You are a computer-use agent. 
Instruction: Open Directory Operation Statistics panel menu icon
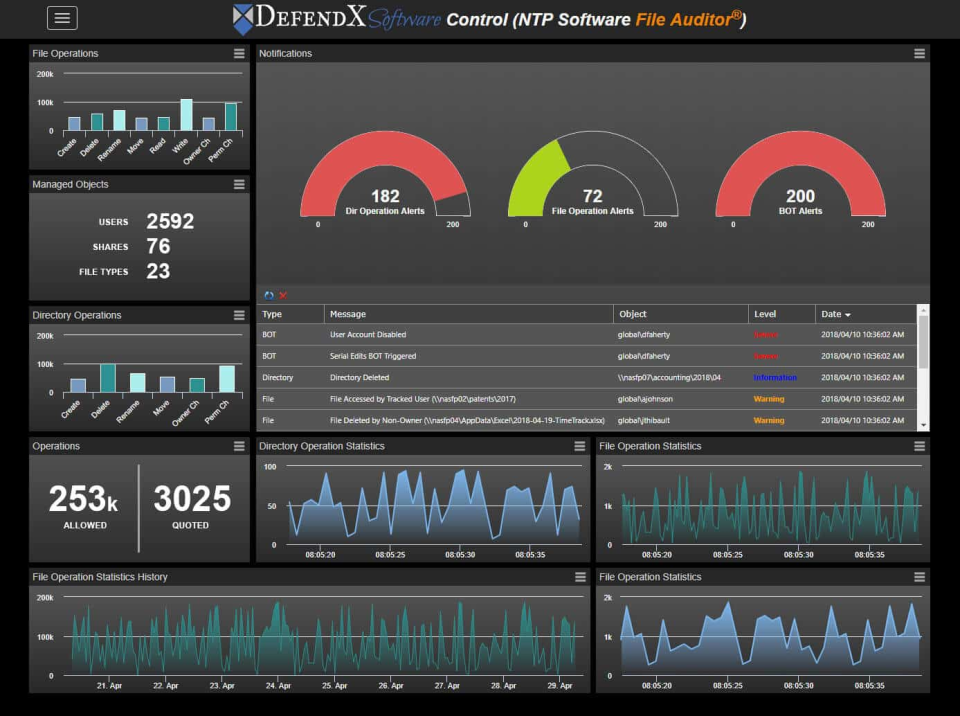pos(580,446)
